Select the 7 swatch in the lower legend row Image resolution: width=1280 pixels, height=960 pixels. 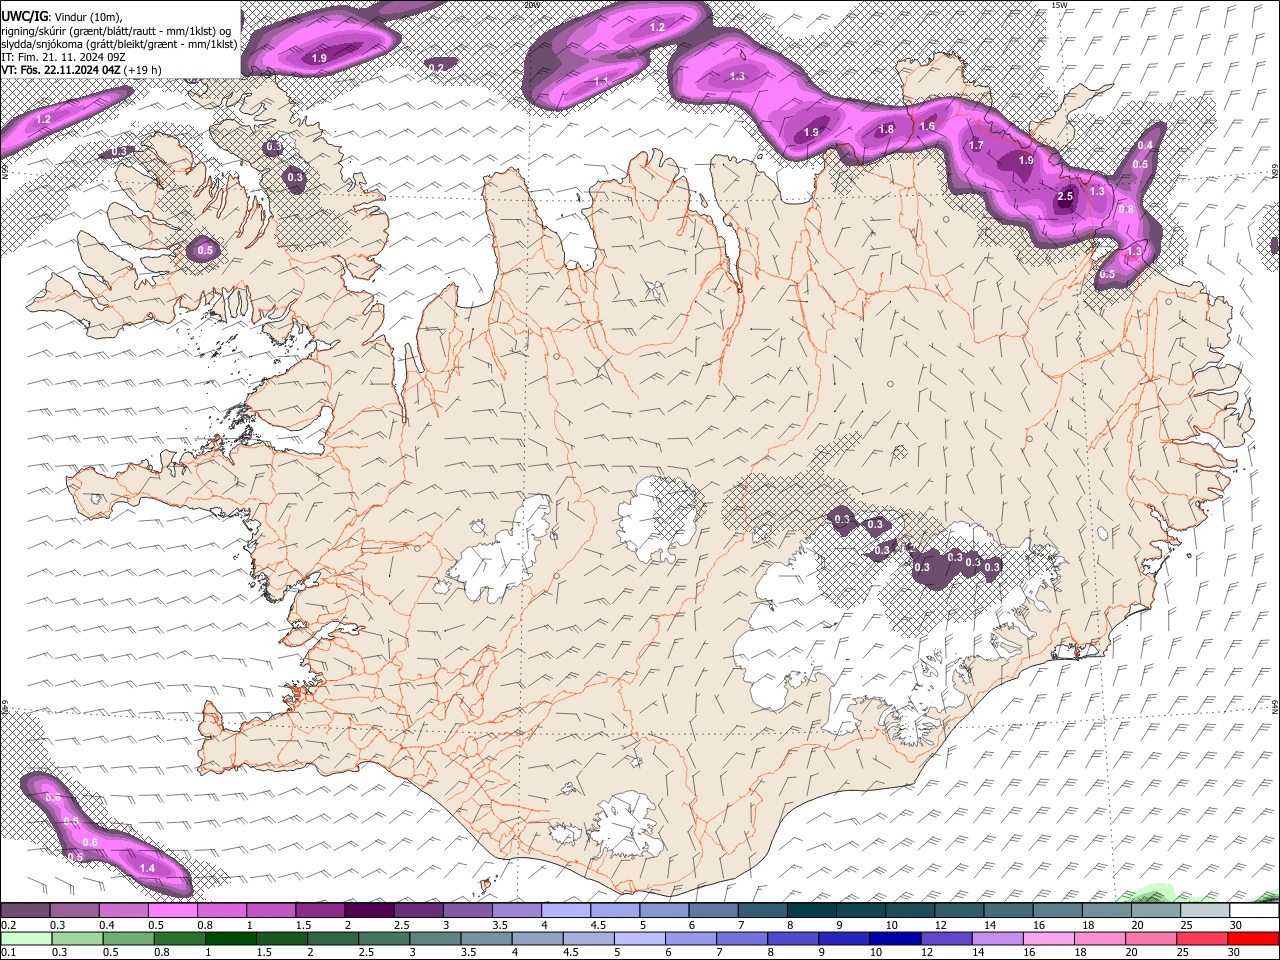743,938
